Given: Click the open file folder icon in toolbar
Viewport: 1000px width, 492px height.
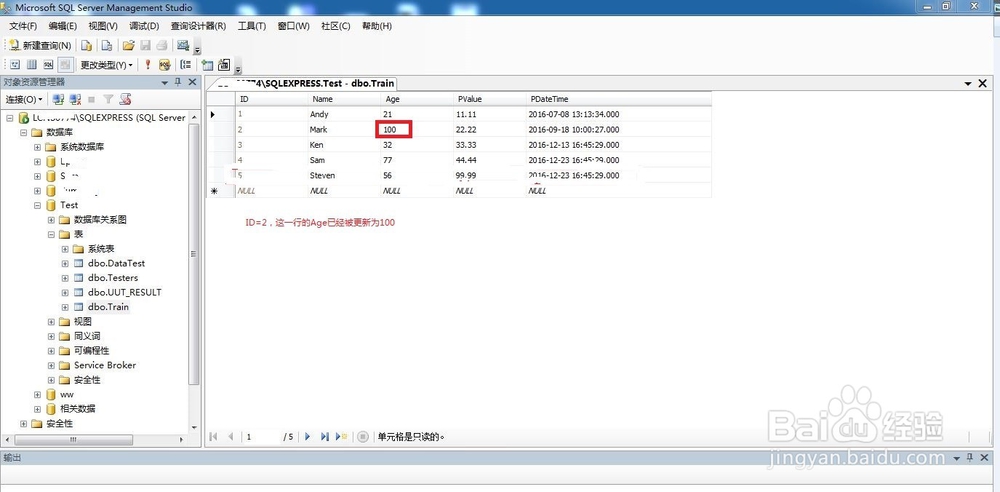Looking at the screenshot, I should (128, 45).
